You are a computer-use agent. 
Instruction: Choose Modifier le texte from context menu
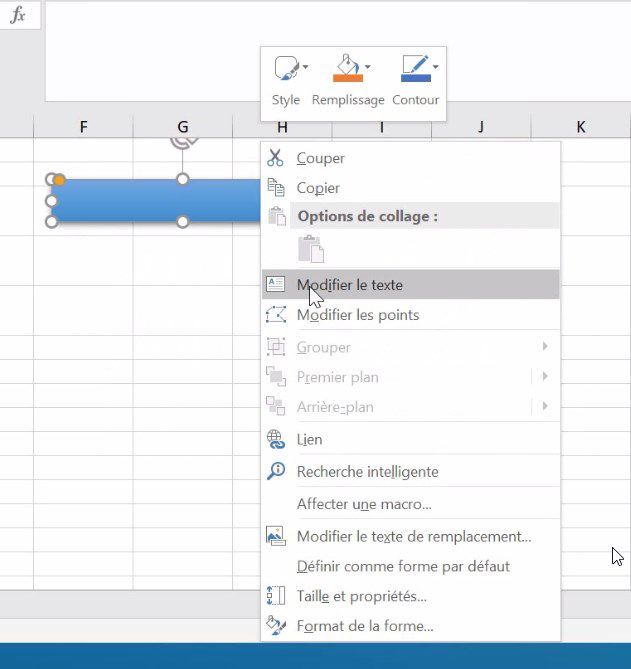coord(349,285)
